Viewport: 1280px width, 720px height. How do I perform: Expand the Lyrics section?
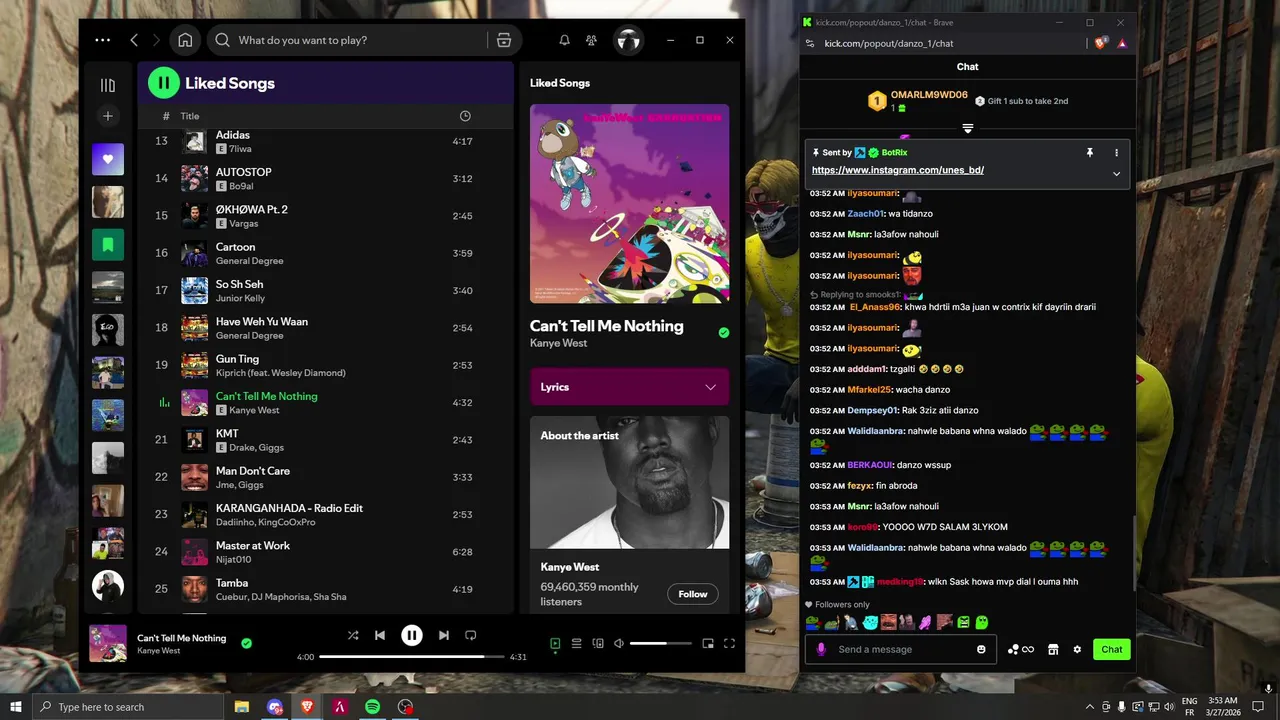[629, 387]
